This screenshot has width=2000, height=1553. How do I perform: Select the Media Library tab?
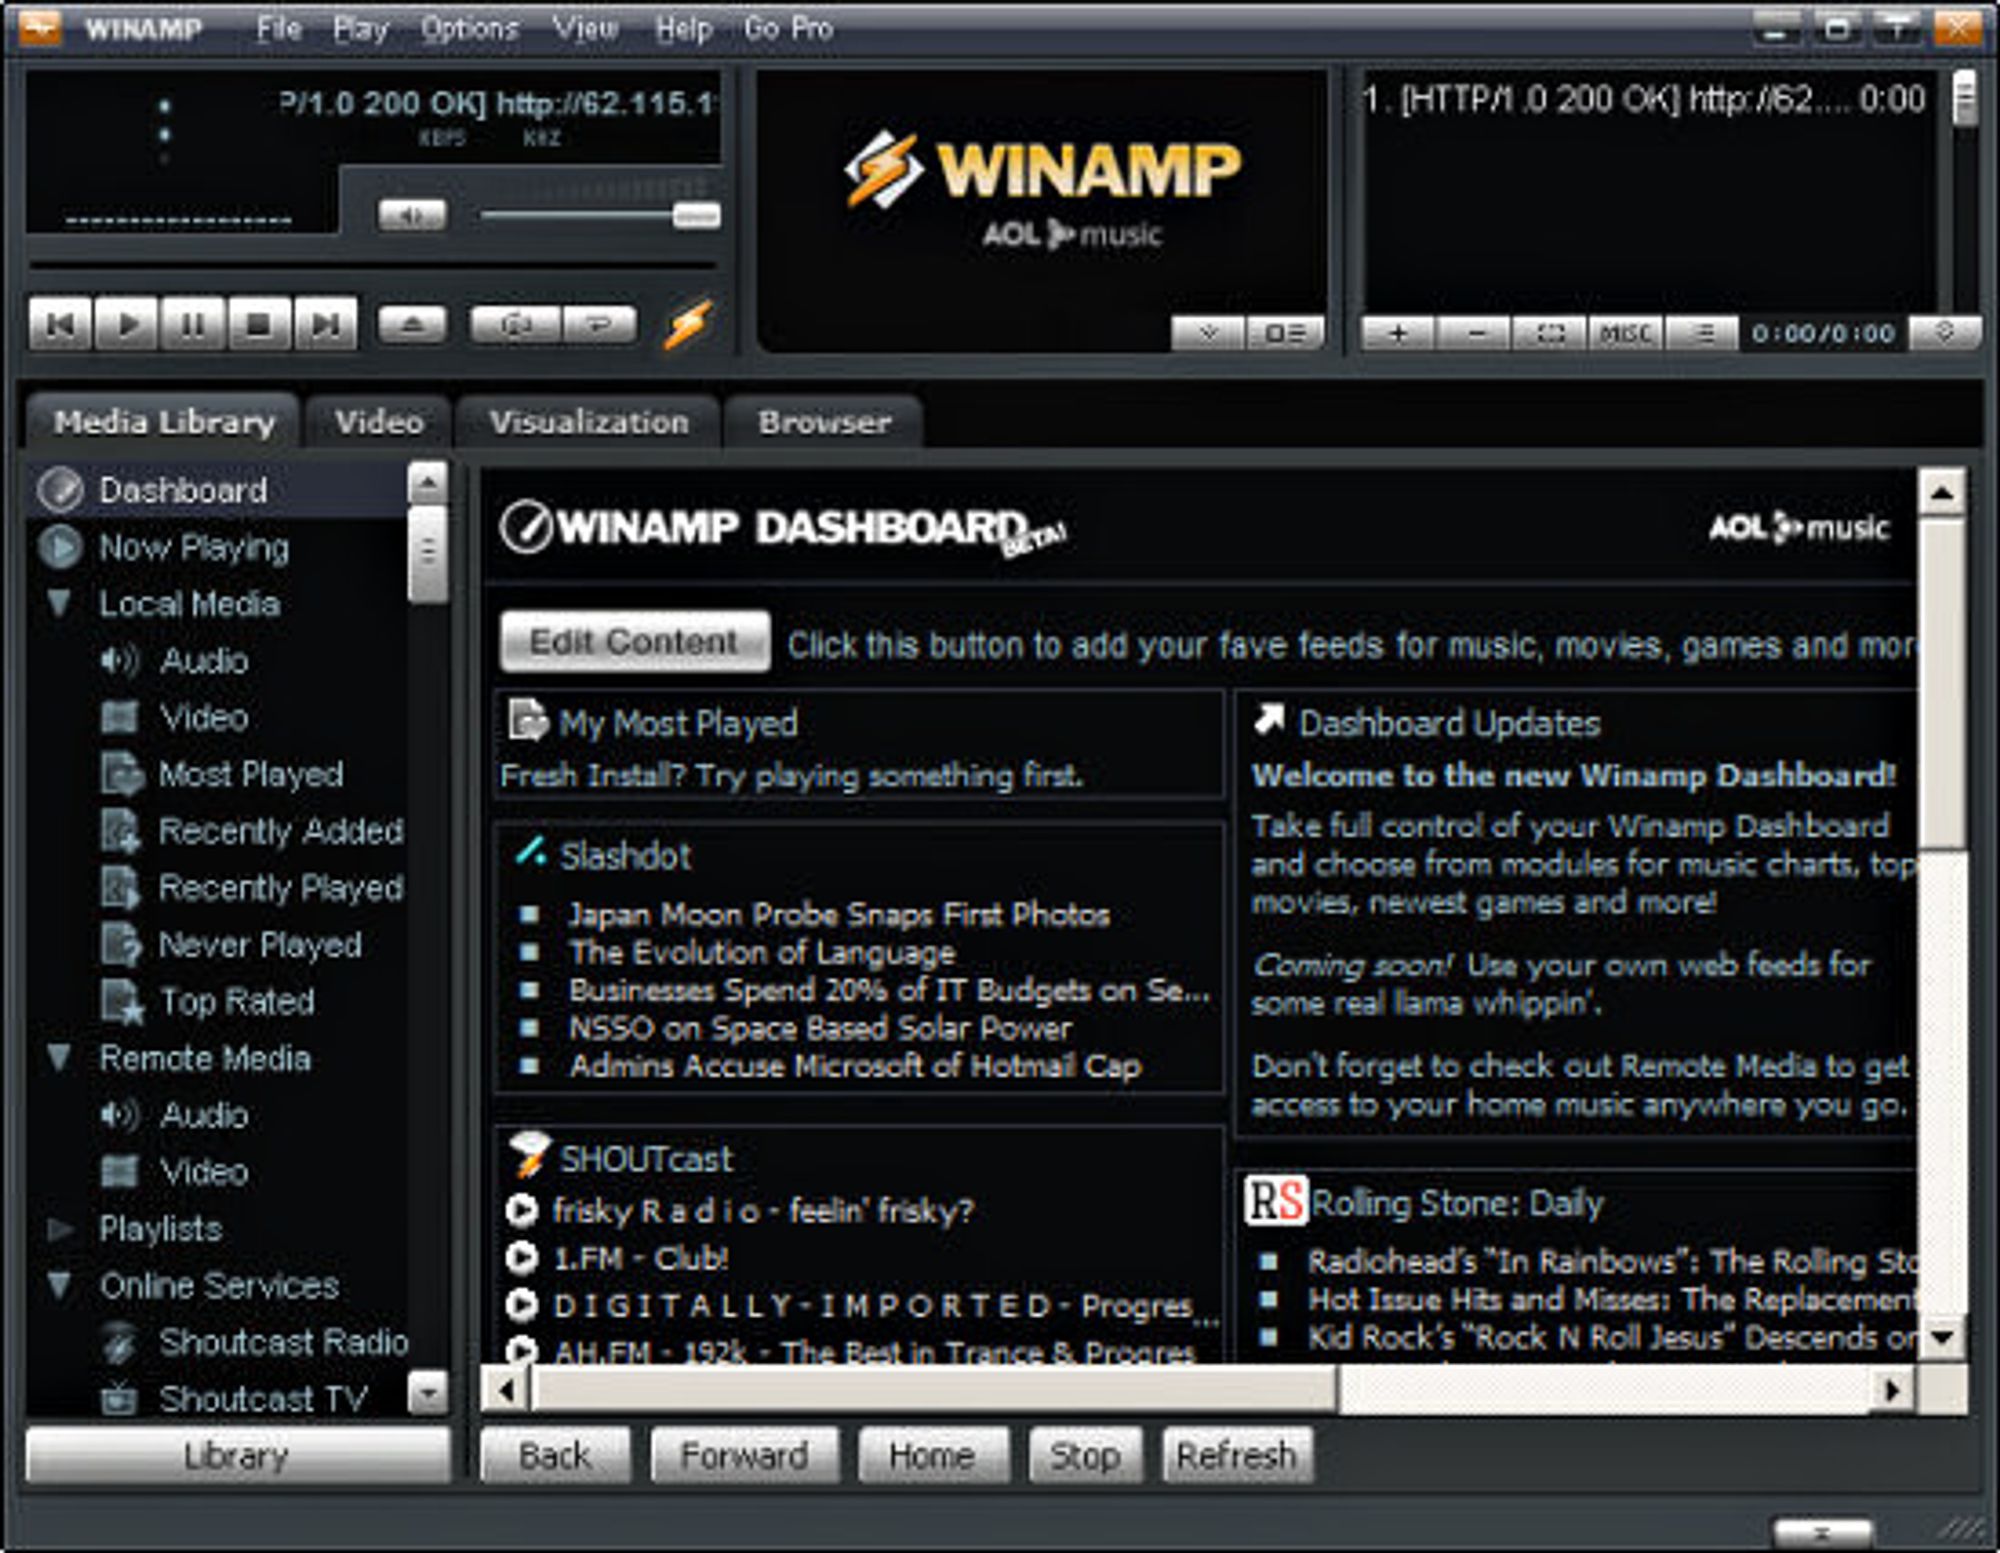[164, 422]
